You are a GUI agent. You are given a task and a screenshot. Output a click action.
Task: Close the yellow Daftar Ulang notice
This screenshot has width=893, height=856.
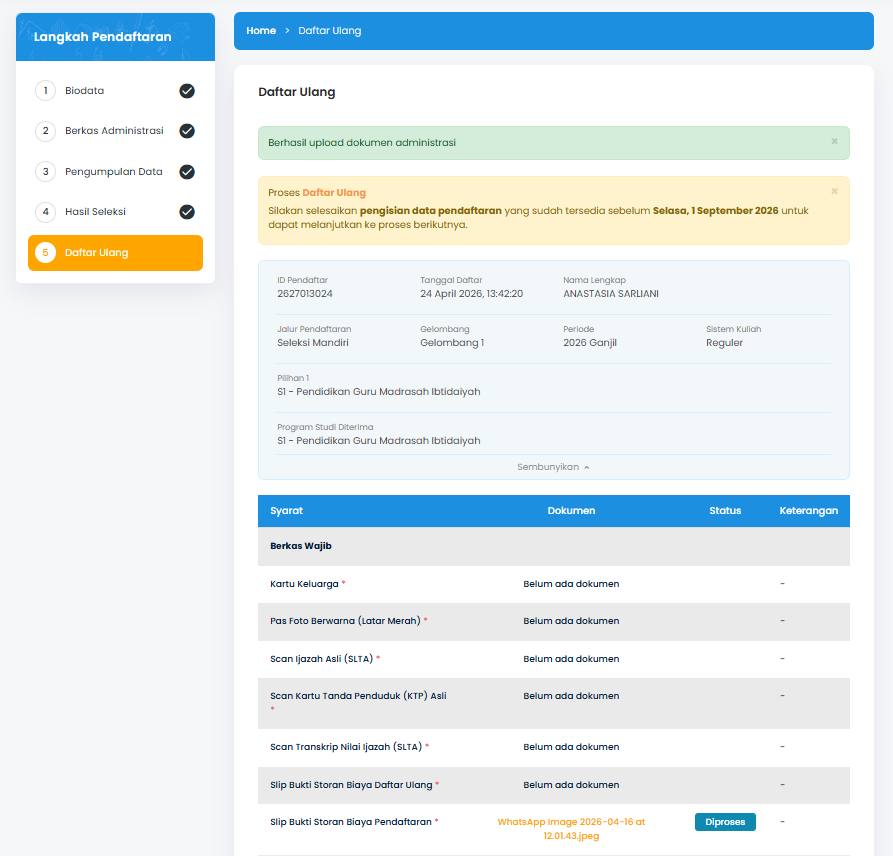(834, 192)
